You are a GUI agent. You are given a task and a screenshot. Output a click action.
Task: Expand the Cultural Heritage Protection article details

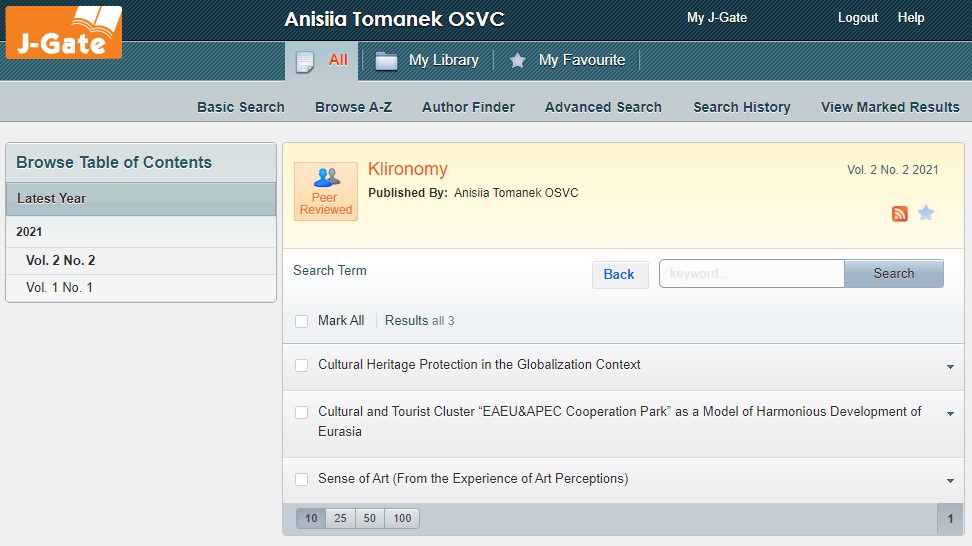pyautogui.click(x=950, y=367)
